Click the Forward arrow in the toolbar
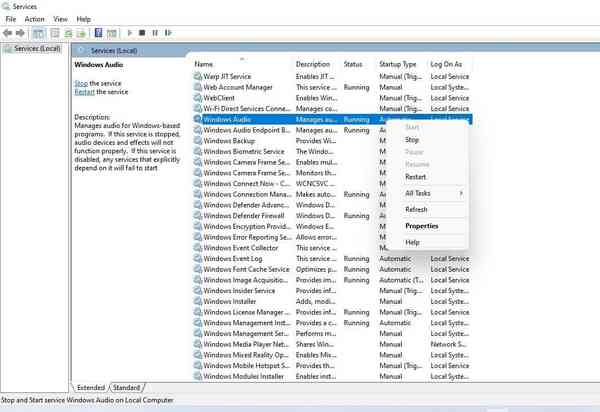Image resolution: width=600 pixels, height=412 pixels. click(22, 32)
